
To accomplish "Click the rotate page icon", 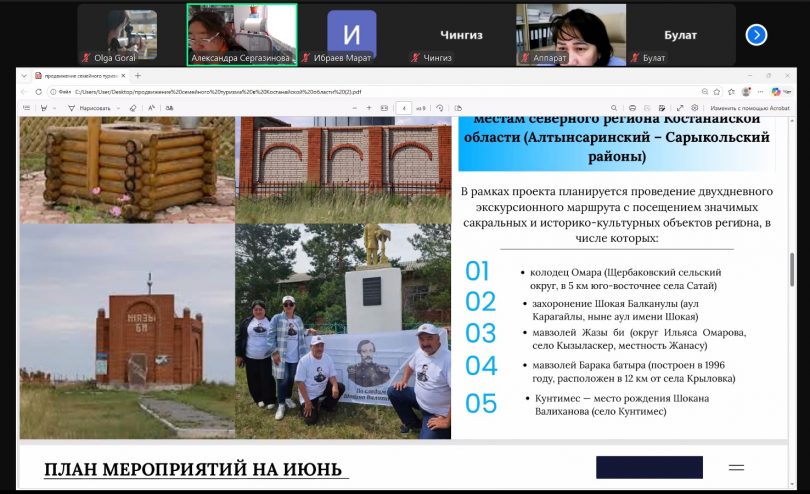I will click(441, 107).
